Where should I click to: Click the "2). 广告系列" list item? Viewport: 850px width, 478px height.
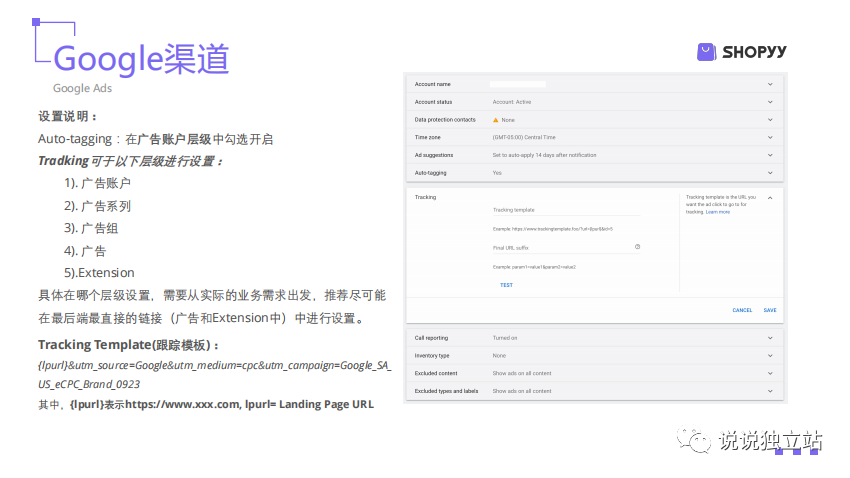point(98,206)
